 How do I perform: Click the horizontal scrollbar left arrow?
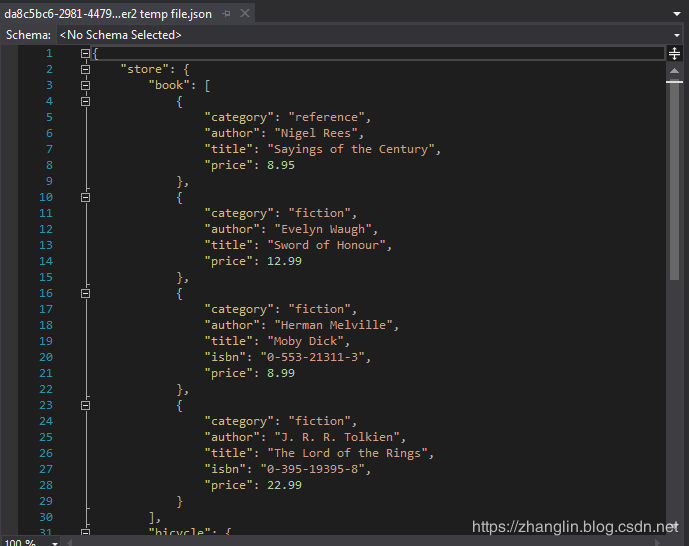tap(69, 542)
